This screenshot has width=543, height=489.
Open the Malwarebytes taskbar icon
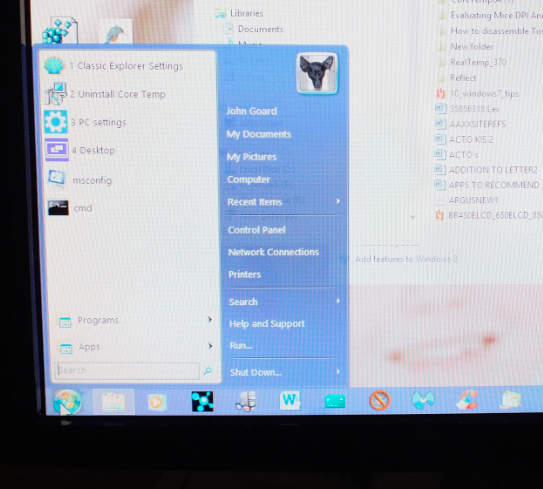pyautogui.click(x=423, y=400)
